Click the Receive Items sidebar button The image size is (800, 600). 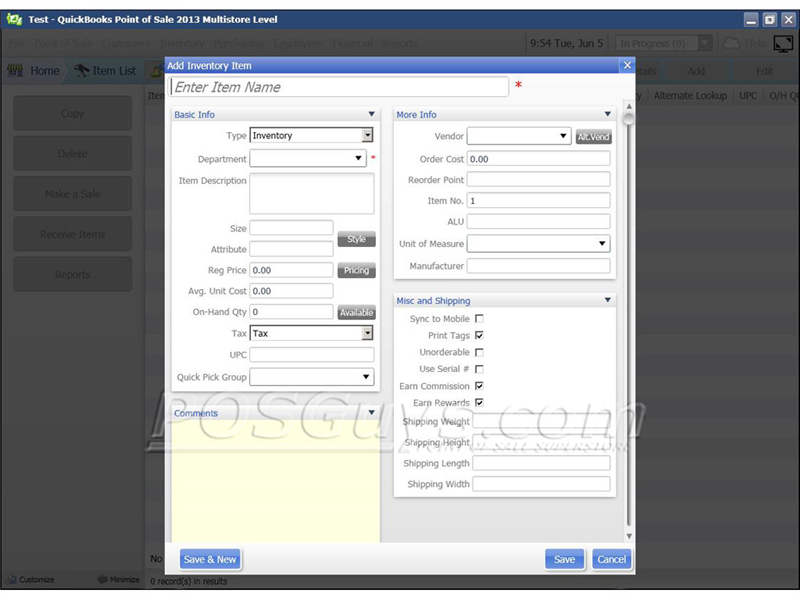[72, 234]
